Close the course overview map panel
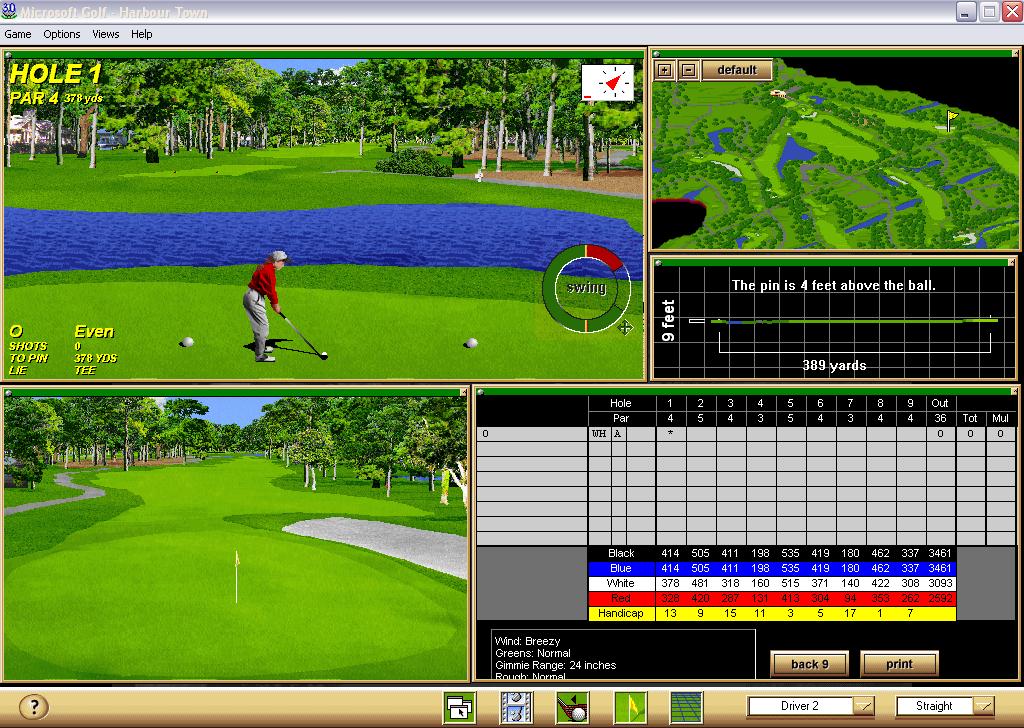The height and width of the screenshot is (728, 1024). pyautogui.click(x=1014, y=54)
